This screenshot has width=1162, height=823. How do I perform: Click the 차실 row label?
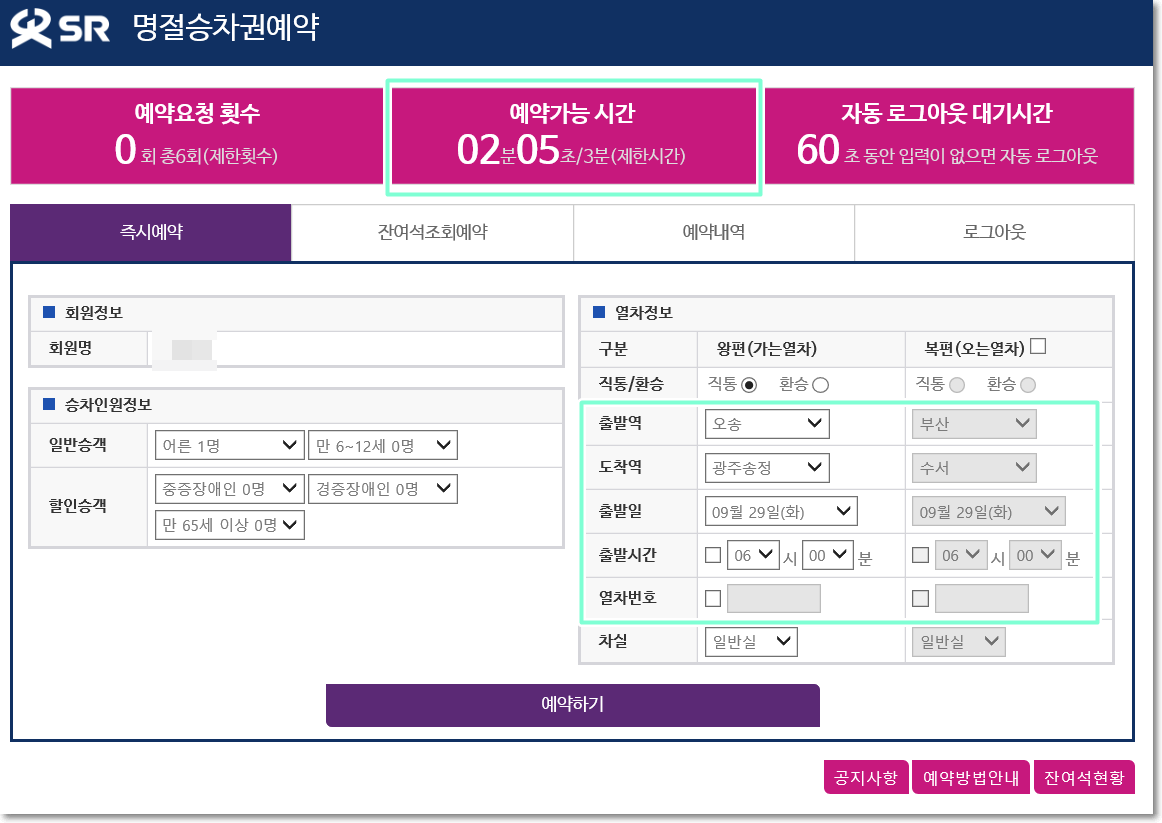pyautogui.click(x=613, y=641)
